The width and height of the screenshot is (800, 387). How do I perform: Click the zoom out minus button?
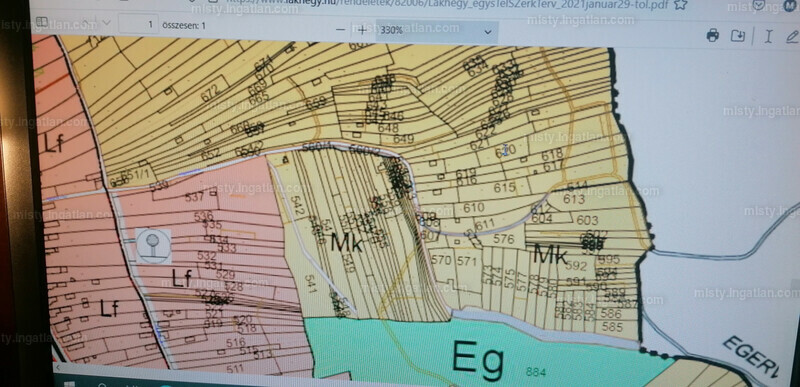[341, 30]
